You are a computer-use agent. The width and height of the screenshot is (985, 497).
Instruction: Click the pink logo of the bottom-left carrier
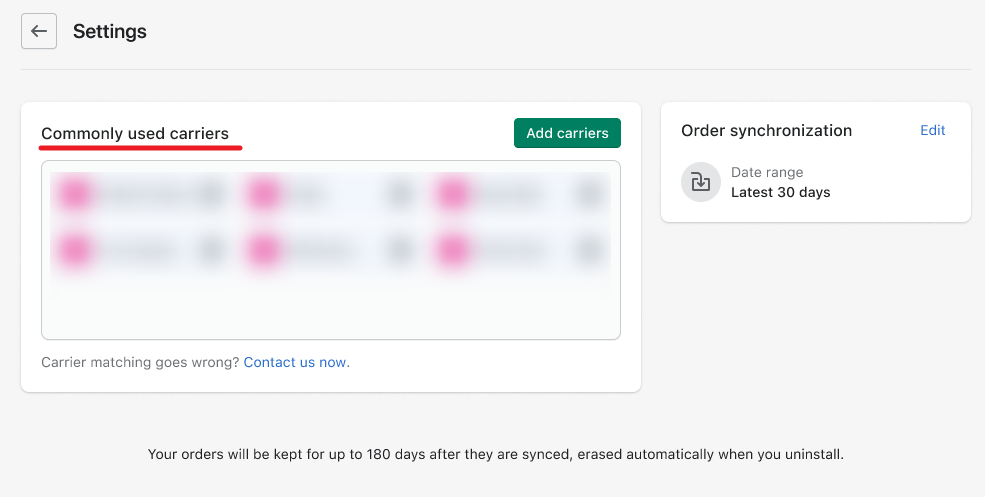74,248
